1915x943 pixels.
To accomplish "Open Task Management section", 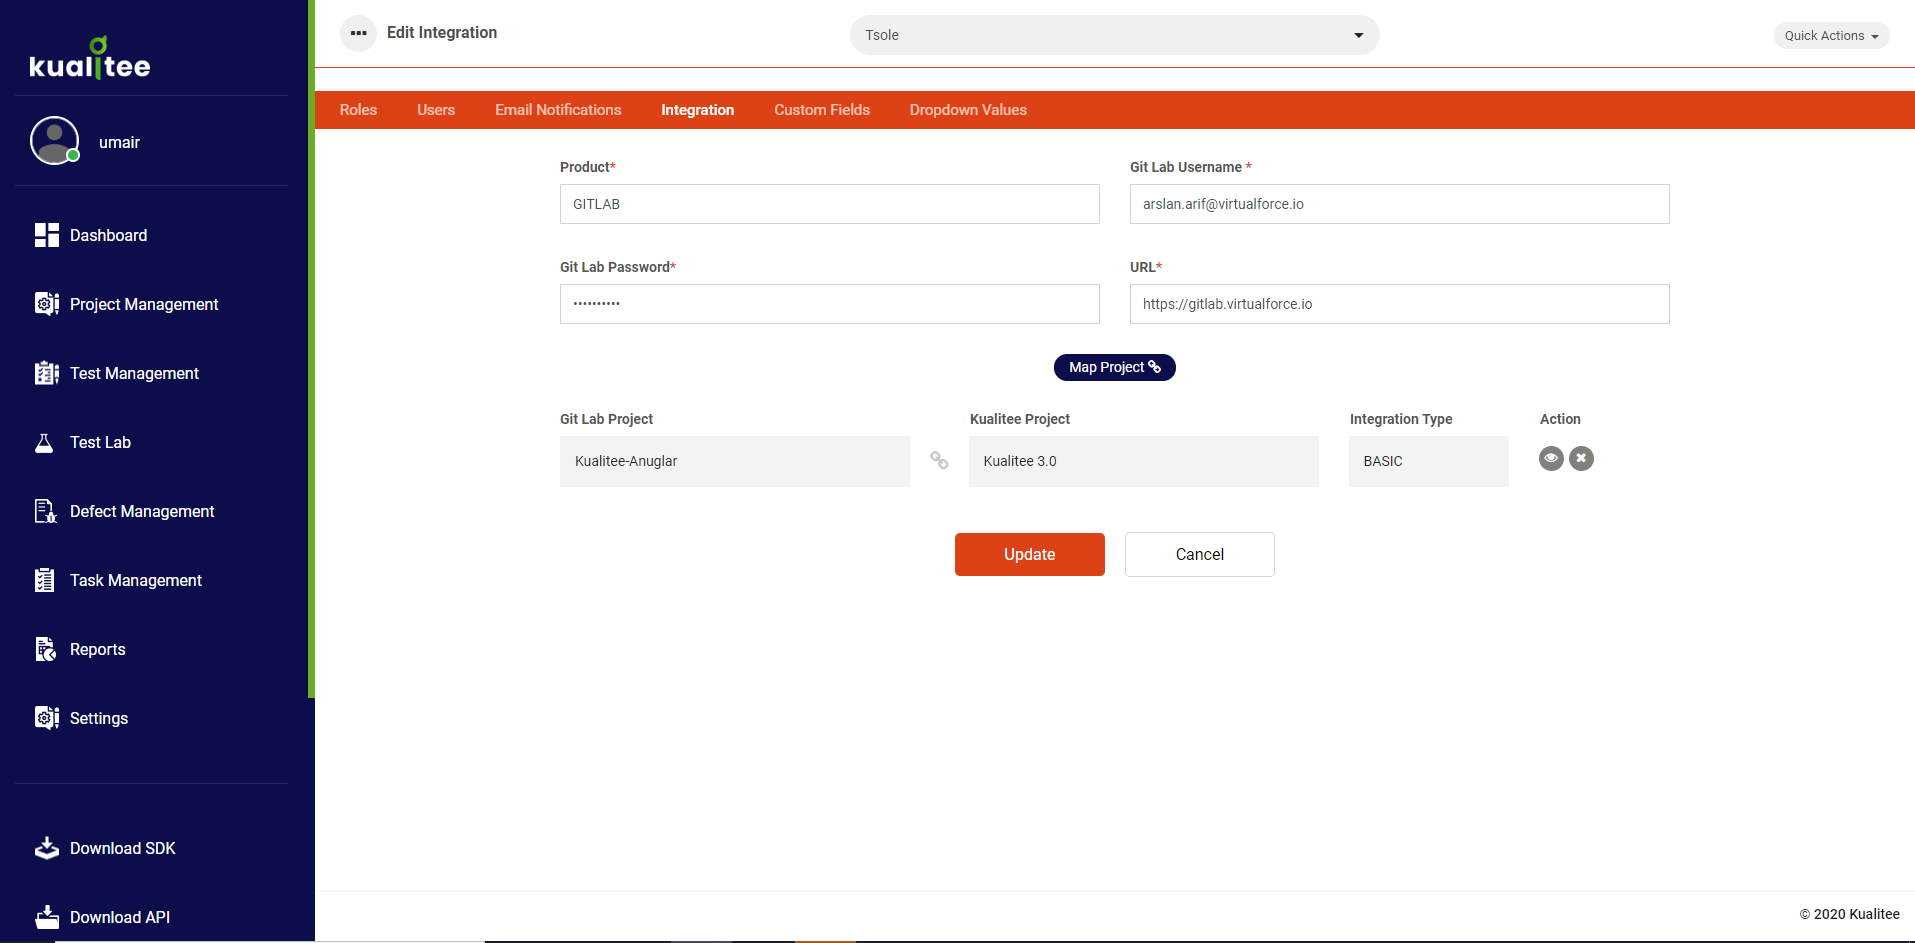I will tap(136, 580).
